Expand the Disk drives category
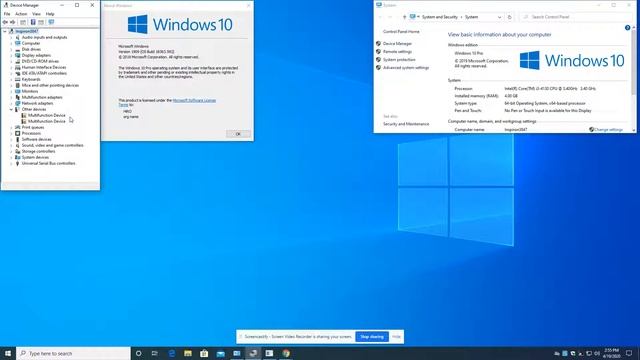 tap(11, 49)
